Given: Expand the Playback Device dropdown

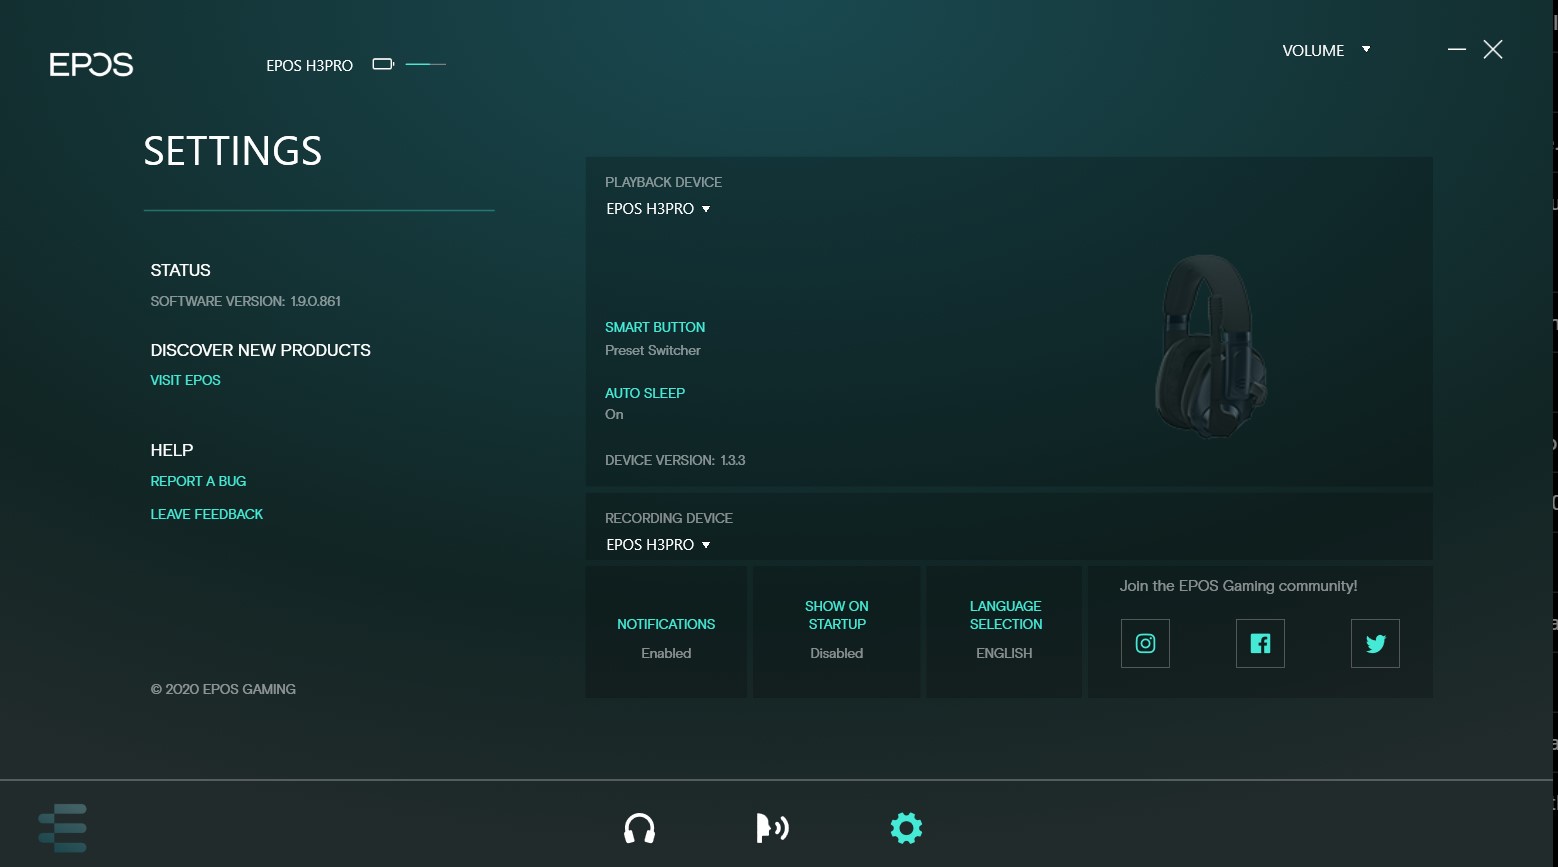Looking at the screenshot, I should [658, 209].
